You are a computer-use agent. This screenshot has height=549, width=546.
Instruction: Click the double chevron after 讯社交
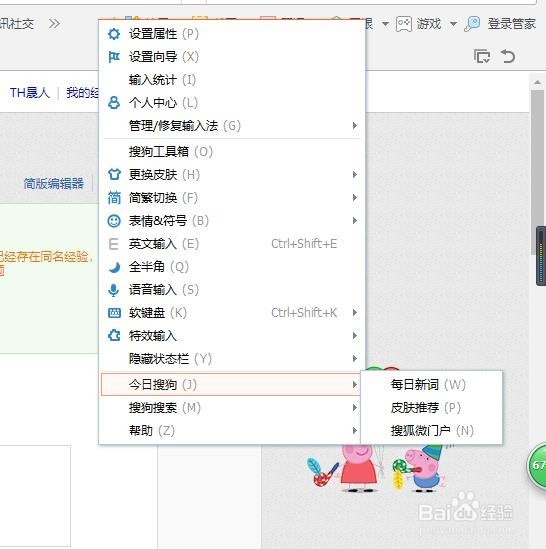(54, 24)
